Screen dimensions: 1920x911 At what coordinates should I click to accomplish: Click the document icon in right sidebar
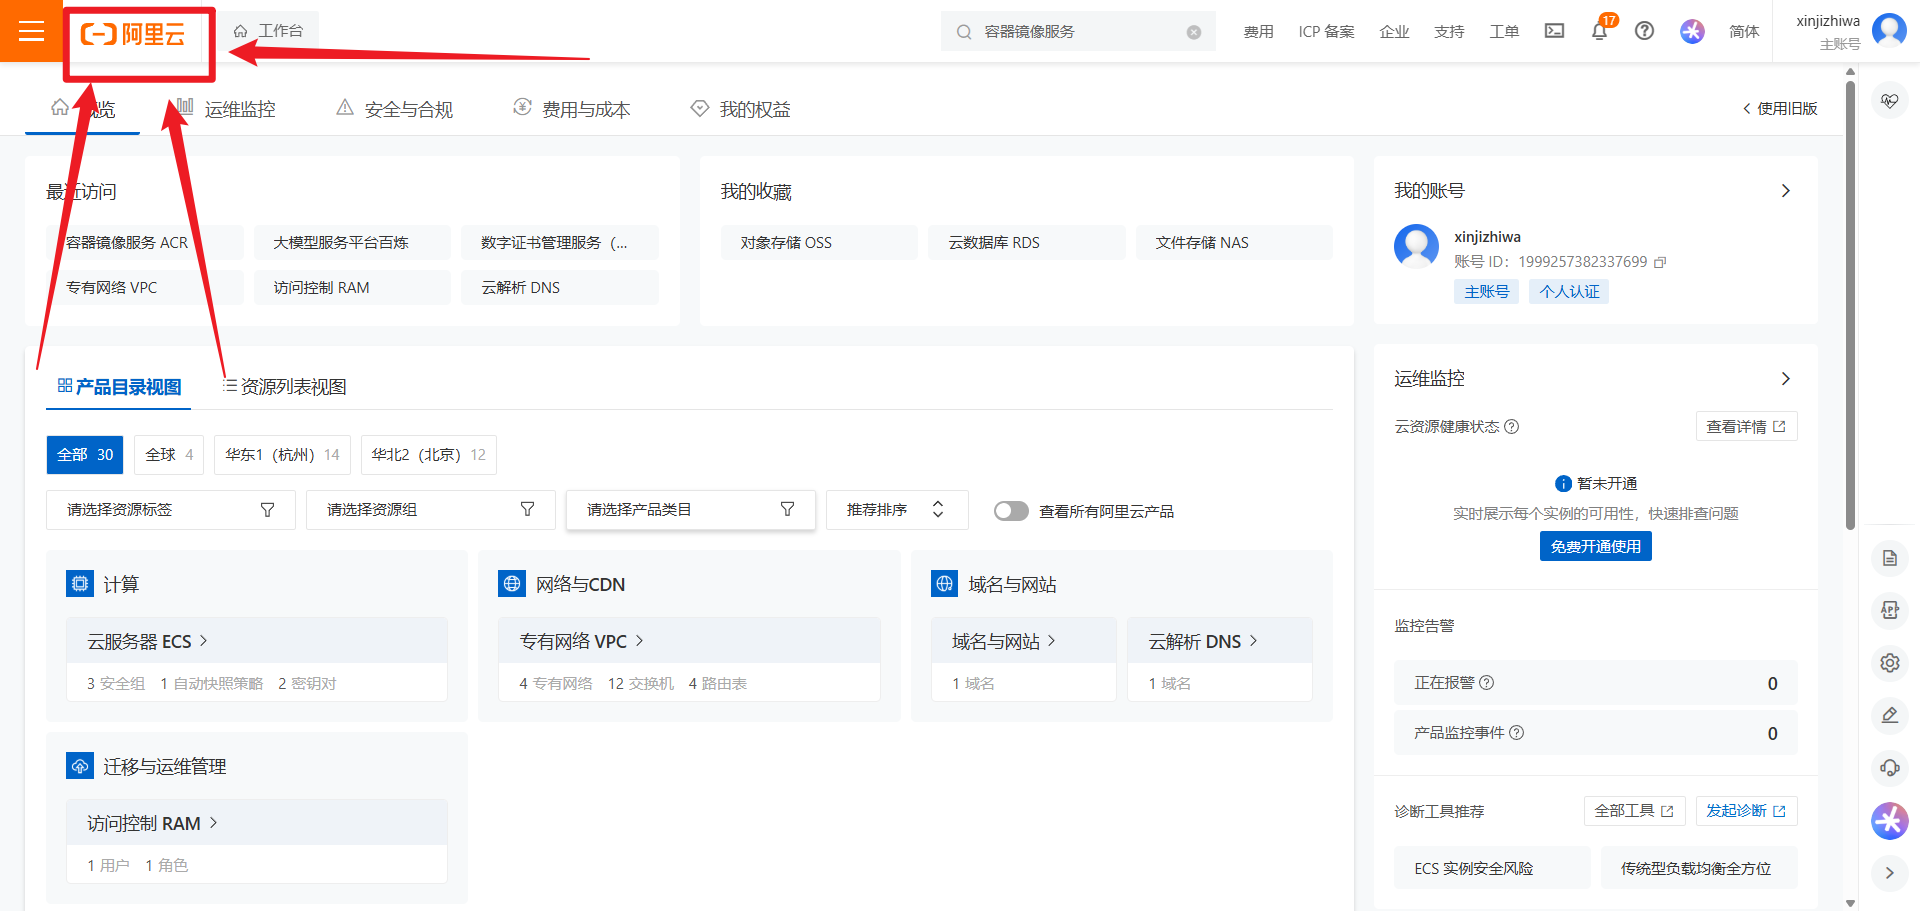(x=1889, y=558)
